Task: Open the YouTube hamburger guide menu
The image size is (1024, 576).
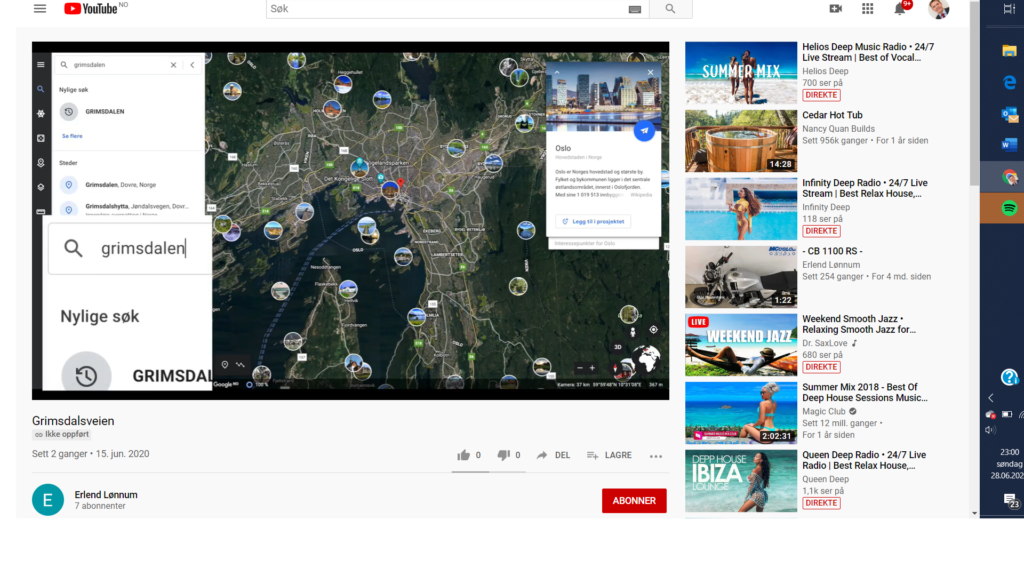Action: (40, 8)
